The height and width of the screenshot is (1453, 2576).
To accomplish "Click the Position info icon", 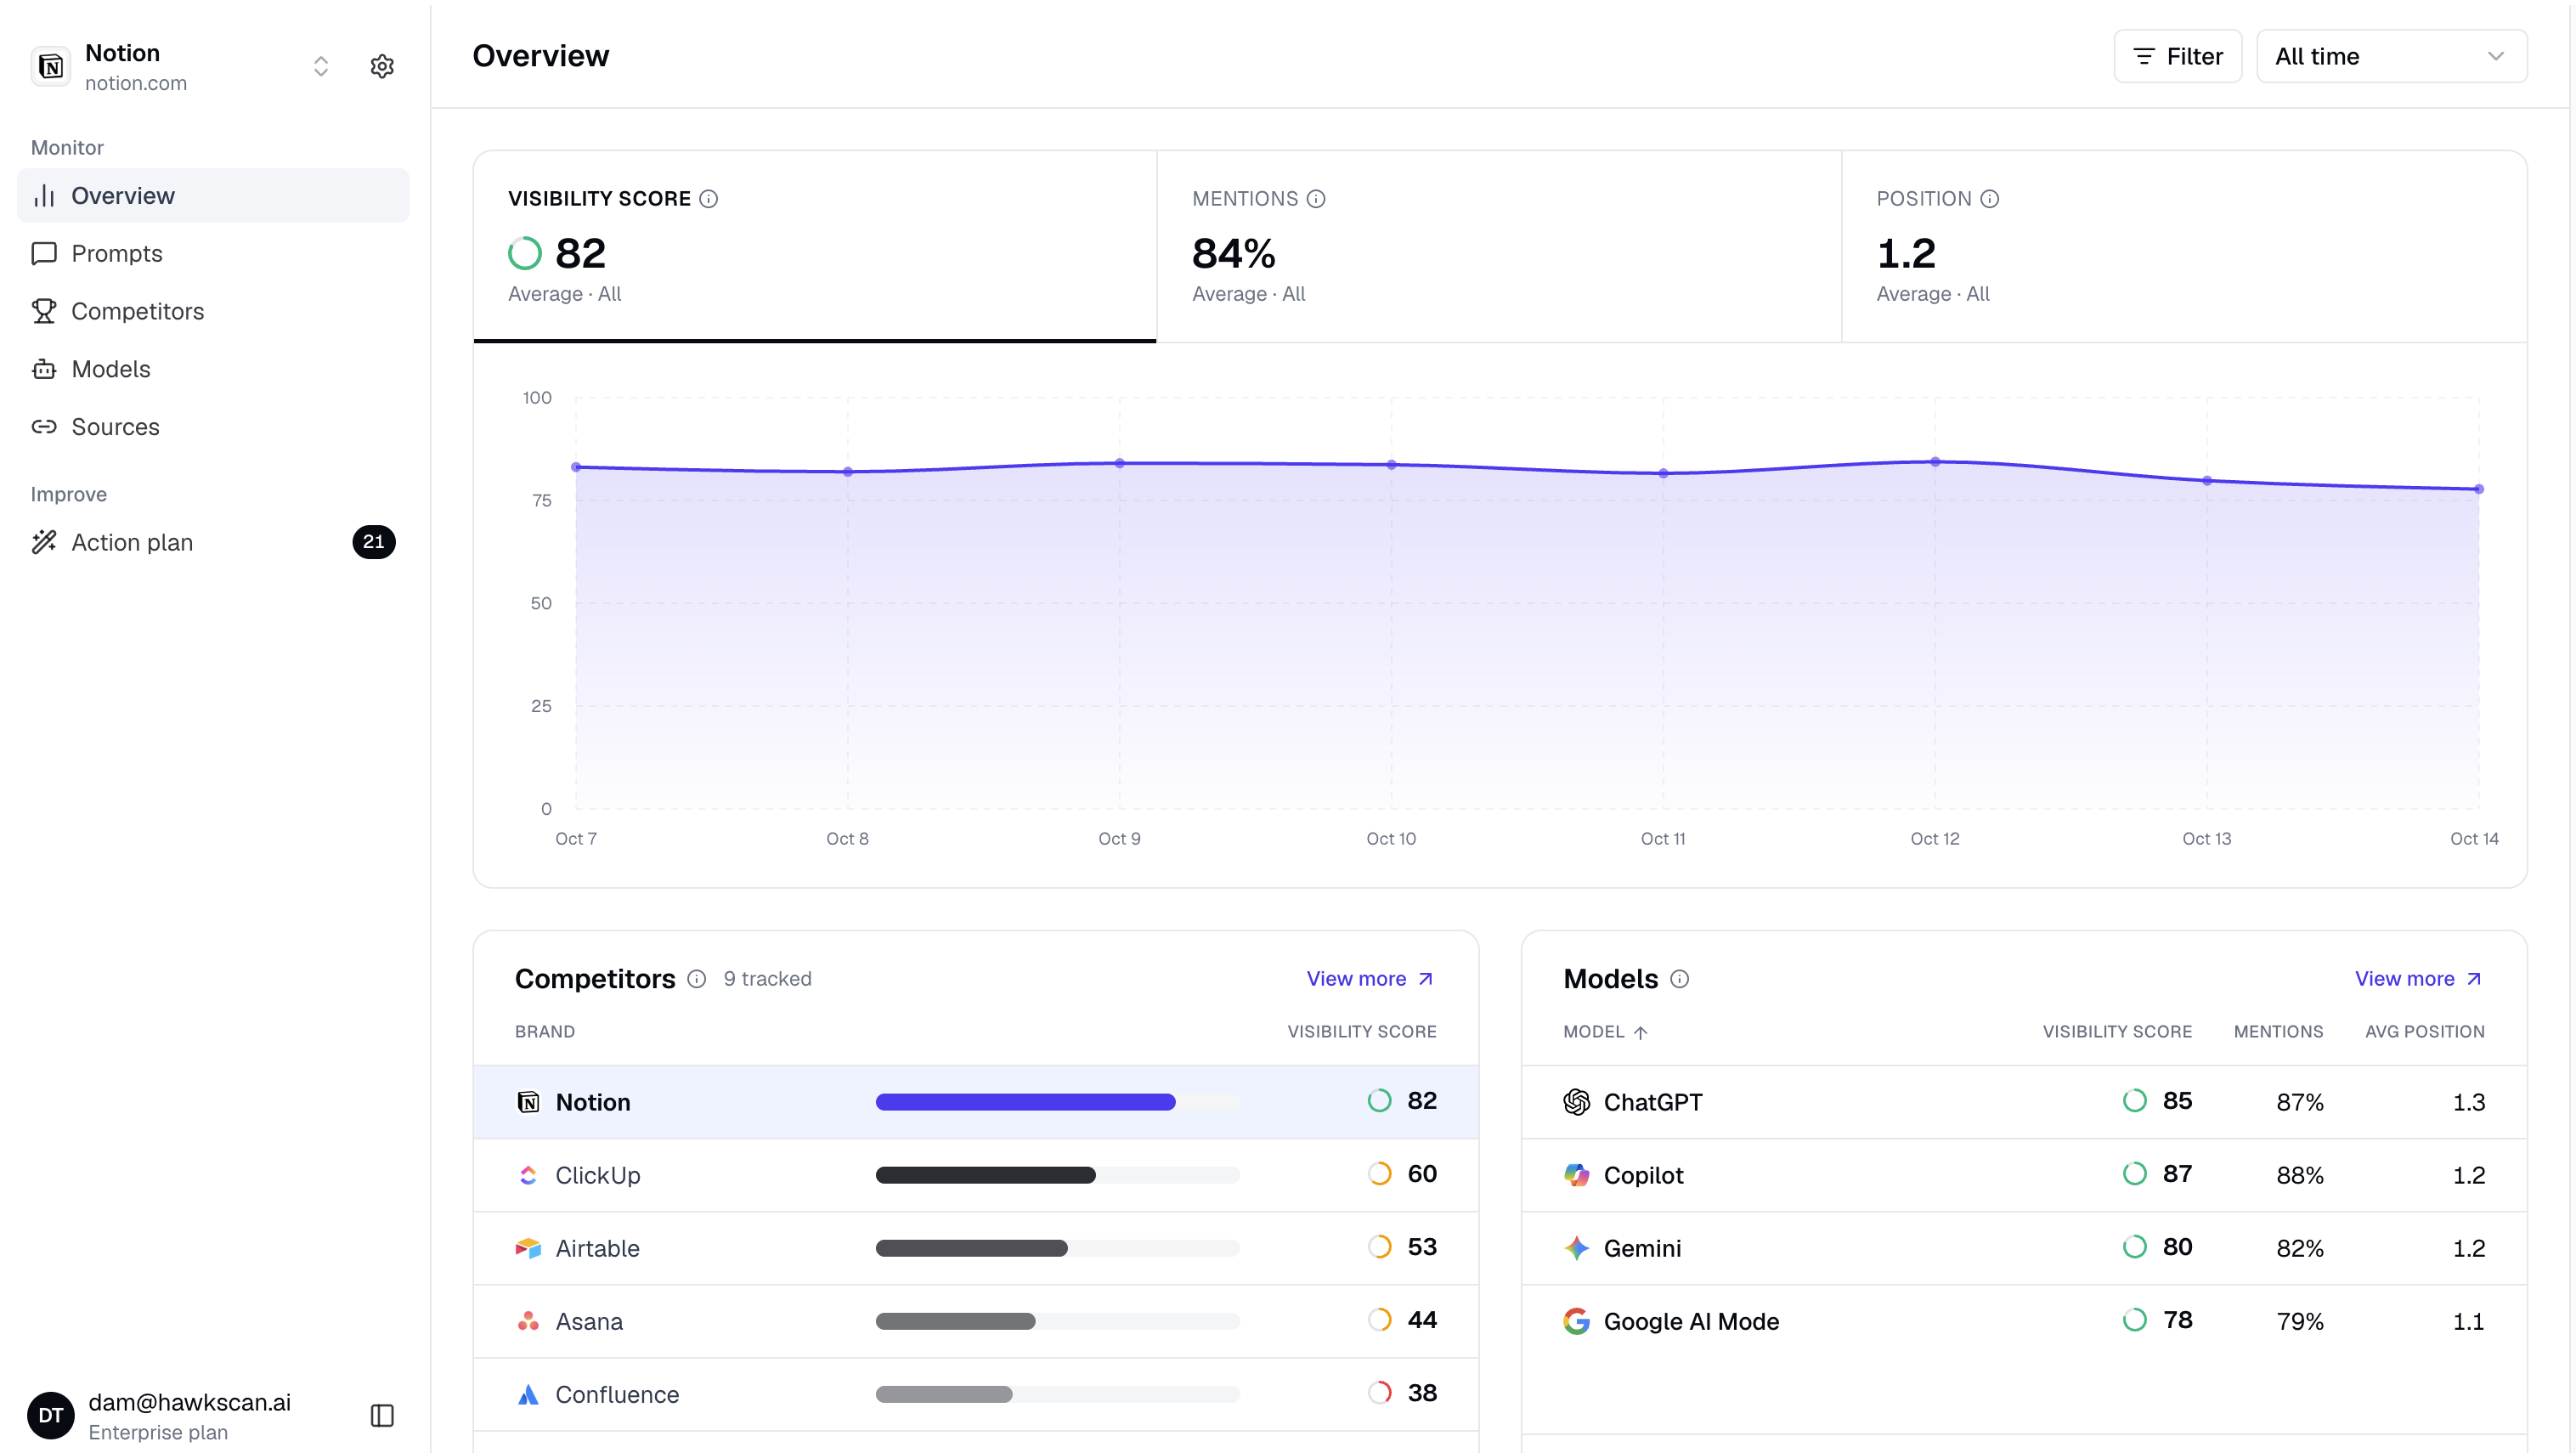I will 1990,199.
